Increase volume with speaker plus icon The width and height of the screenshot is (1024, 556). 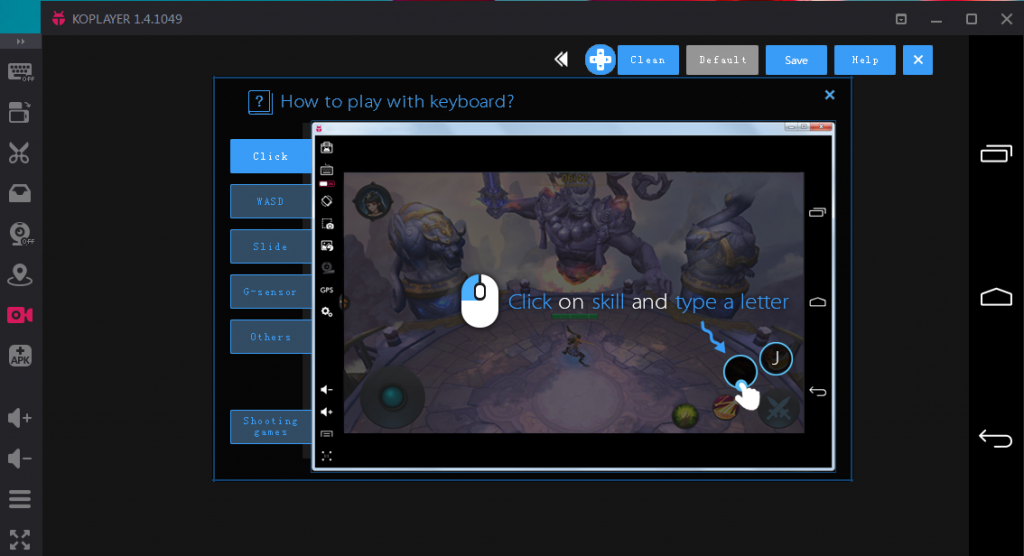pos(20,417)
